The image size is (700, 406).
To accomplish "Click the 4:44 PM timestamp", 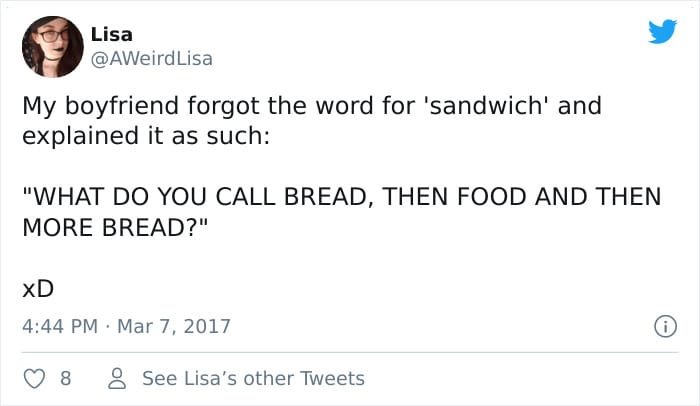I will click(60, 326).
